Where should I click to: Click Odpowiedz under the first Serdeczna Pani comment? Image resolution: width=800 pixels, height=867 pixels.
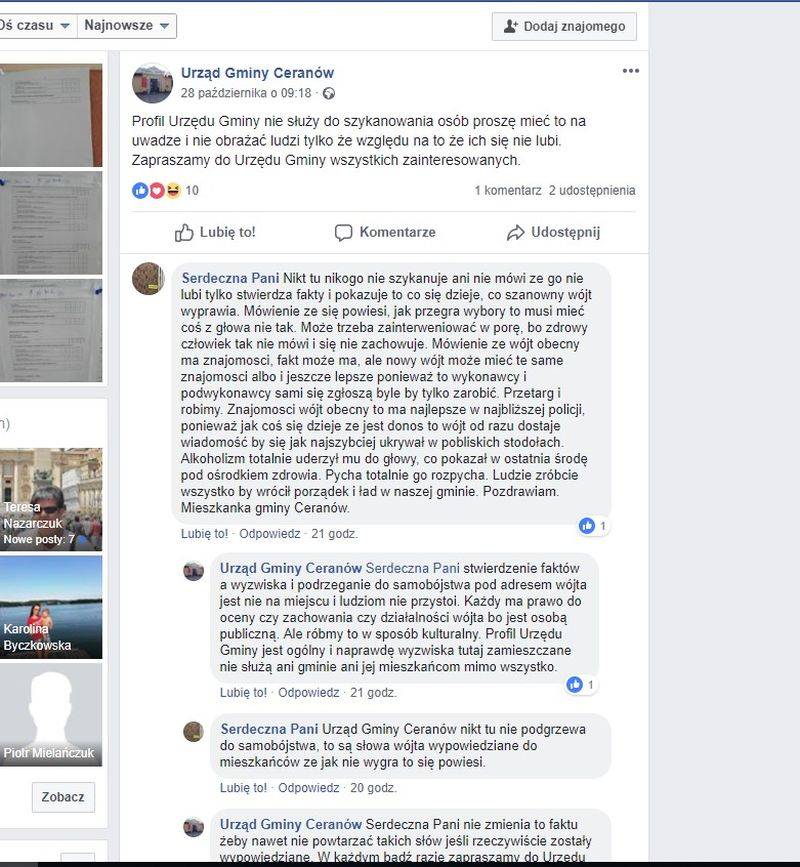pos(269,534)
